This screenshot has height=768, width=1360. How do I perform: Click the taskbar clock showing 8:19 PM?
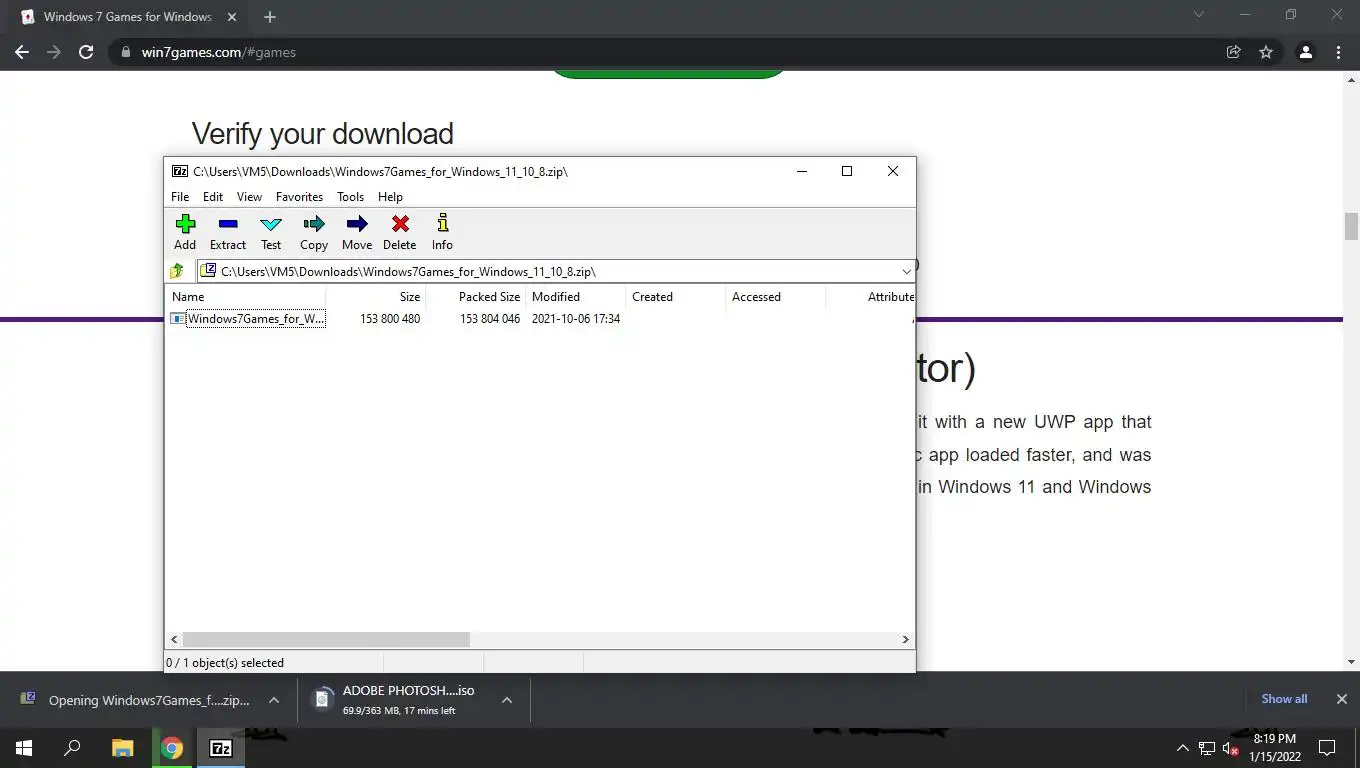tap(1274, 748)
